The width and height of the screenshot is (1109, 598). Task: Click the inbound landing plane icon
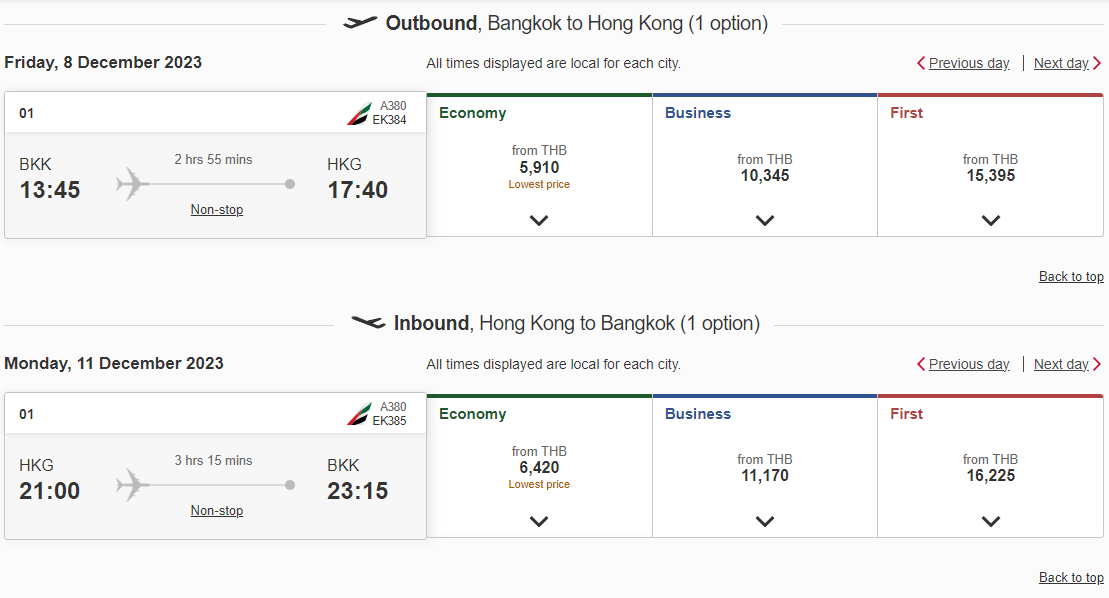(368, 323)
